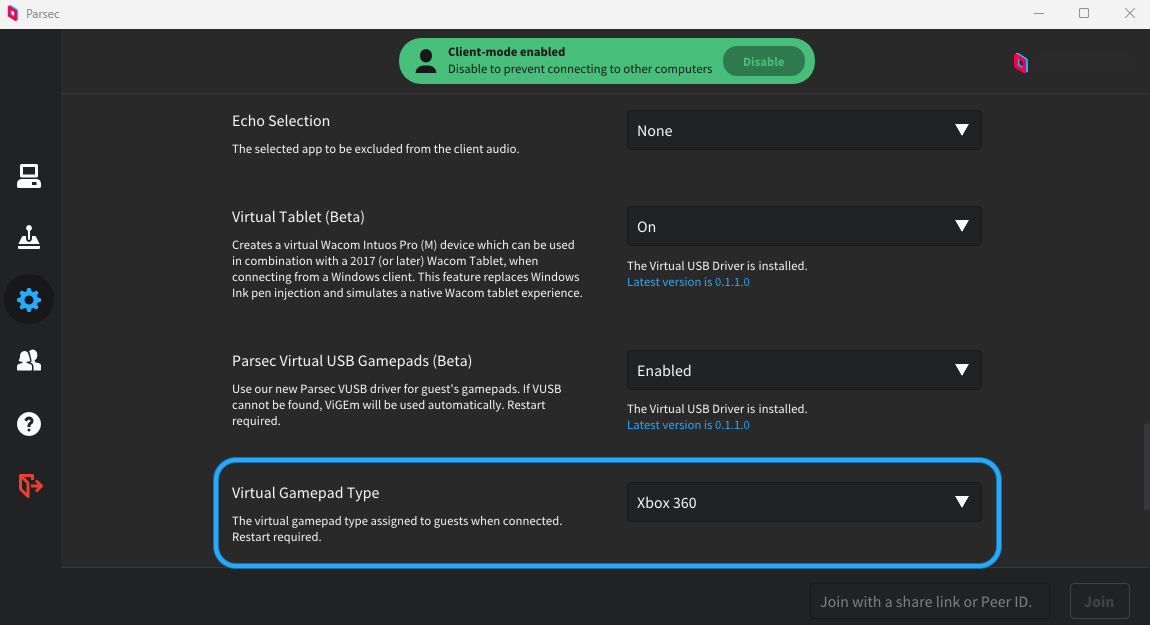Click the latest version link under USB Gamepads

pos(688,425)
